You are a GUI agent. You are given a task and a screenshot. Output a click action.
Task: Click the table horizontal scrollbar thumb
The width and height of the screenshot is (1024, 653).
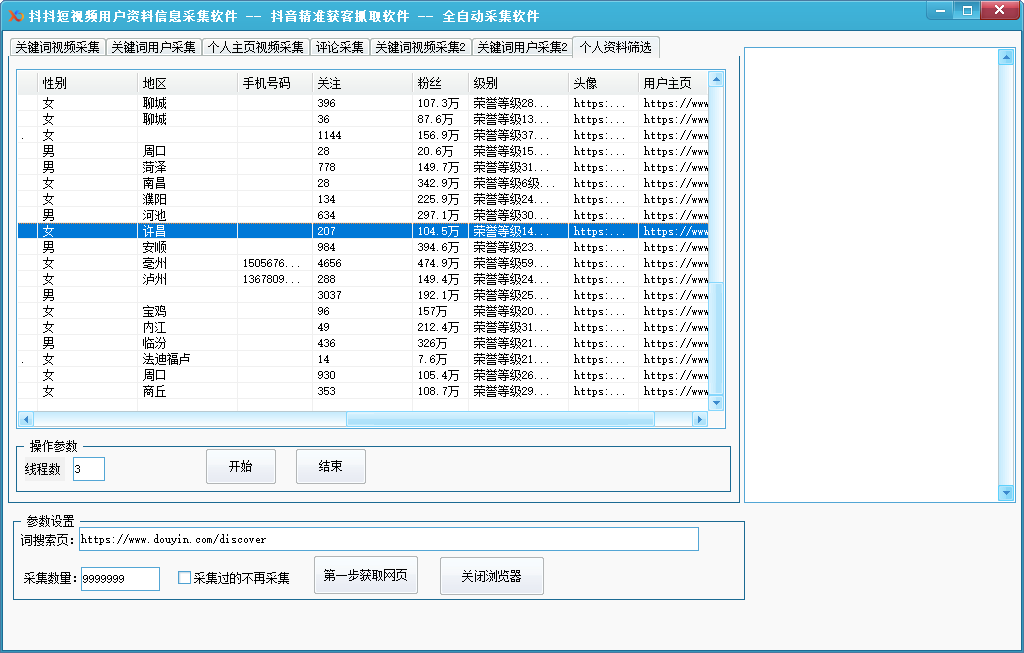point(500,419)
